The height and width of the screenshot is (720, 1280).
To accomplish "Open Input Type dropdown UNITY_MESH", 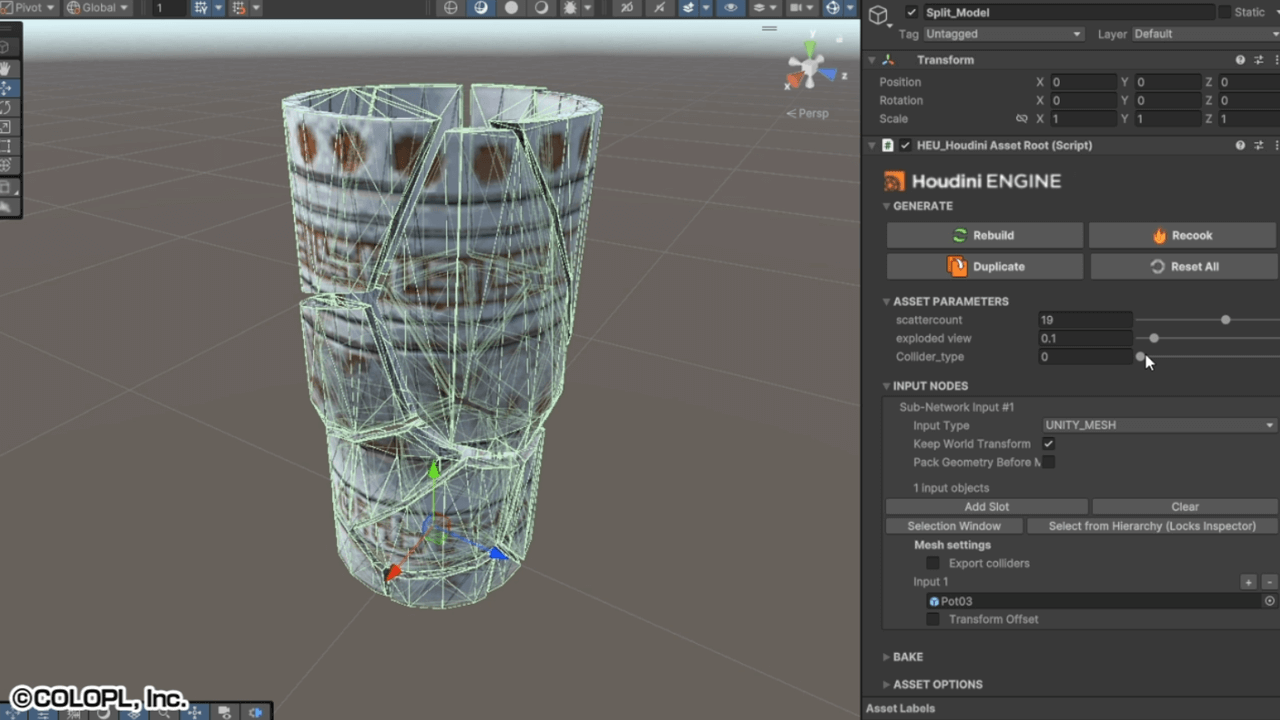I will [x=1160, y=425].
